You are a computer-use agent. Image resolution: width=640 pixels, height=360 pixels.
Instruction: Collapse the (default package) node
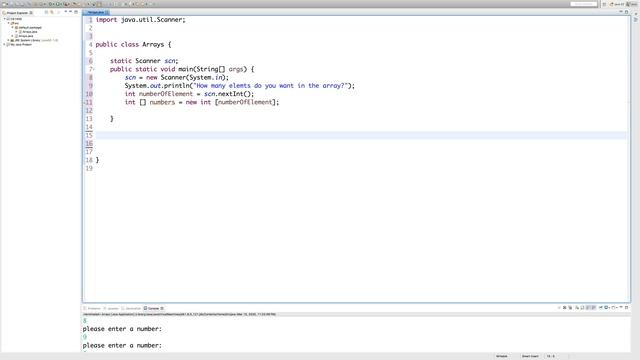pos(12,27)
